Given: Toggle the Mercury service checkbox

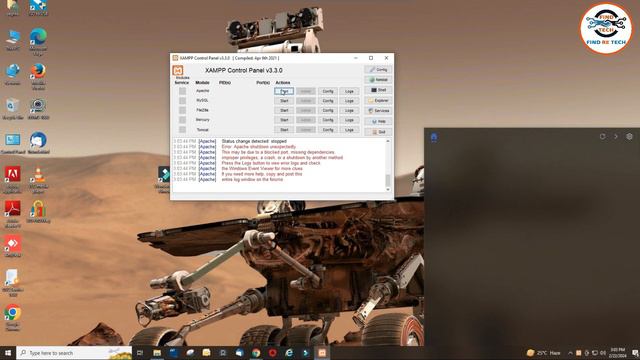Looking at the screenshot, I should (182, 120).
